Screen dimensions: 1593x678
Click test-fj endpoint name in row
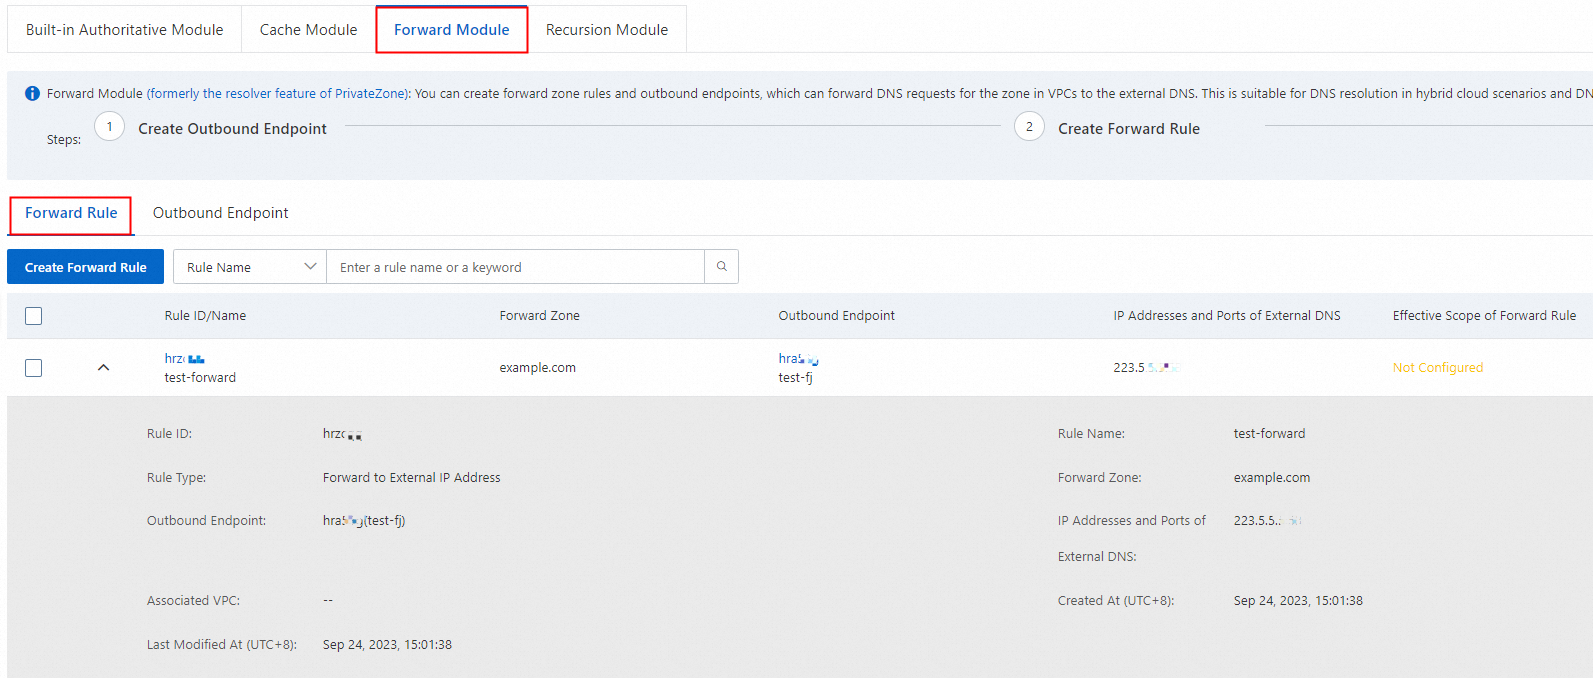coord(796,378)
